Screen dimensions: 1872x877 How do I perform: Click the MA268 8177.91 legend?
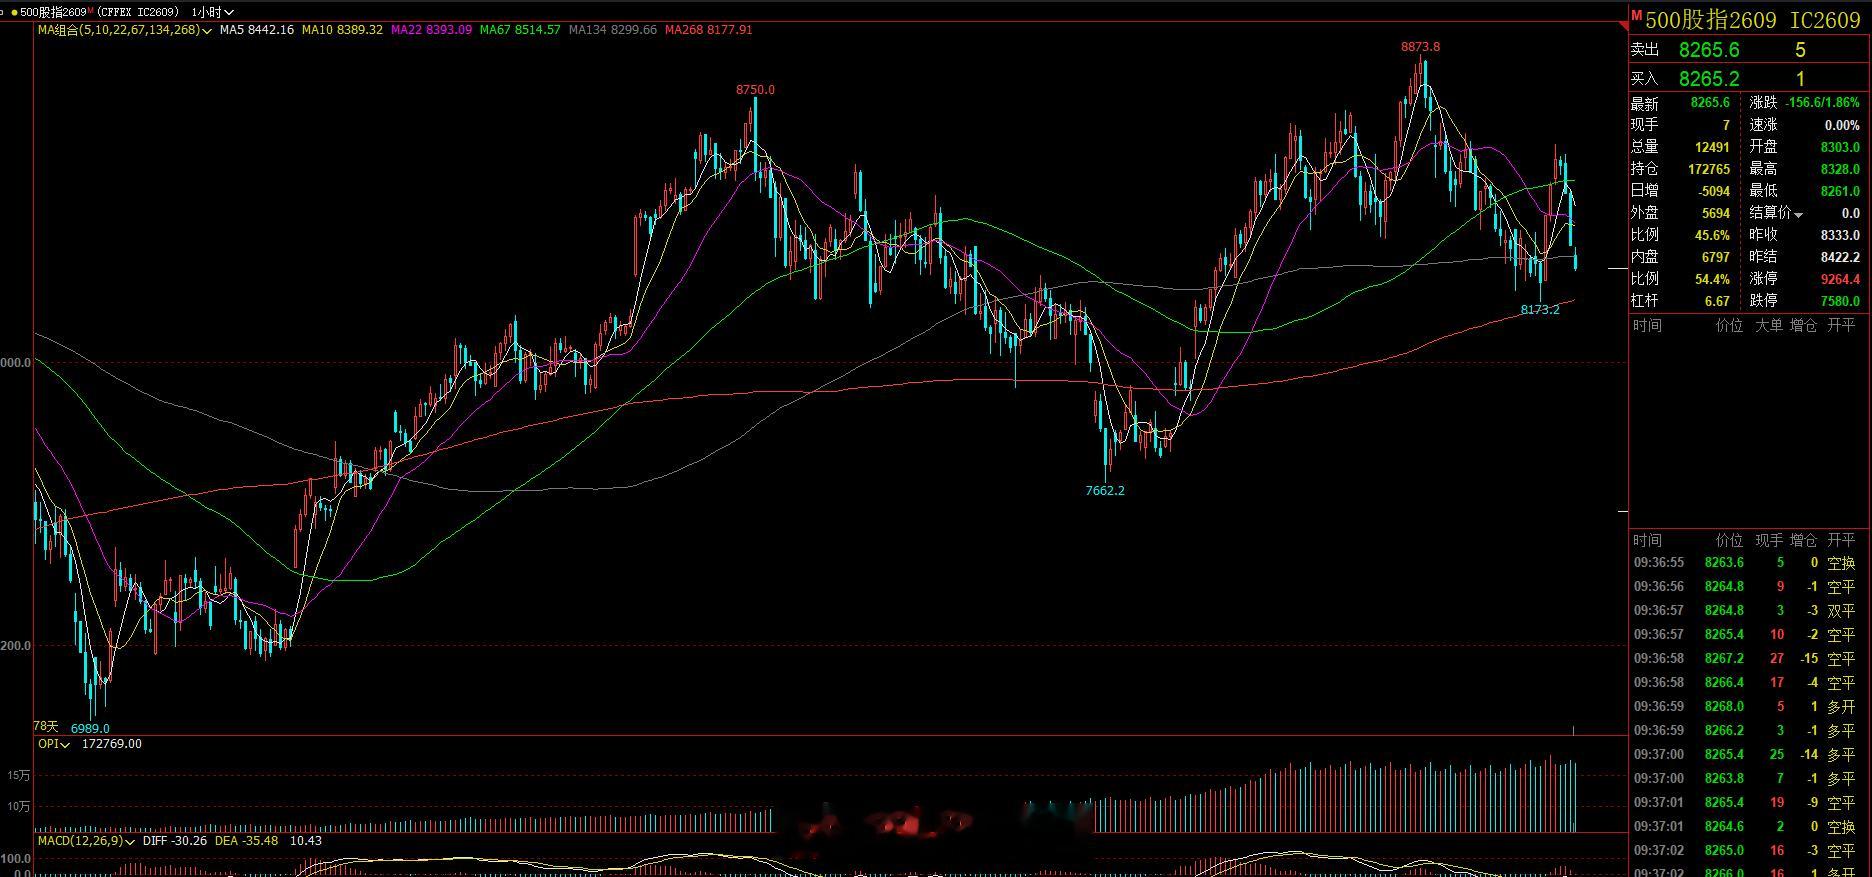pyautogui.click(x=709, y=30)
